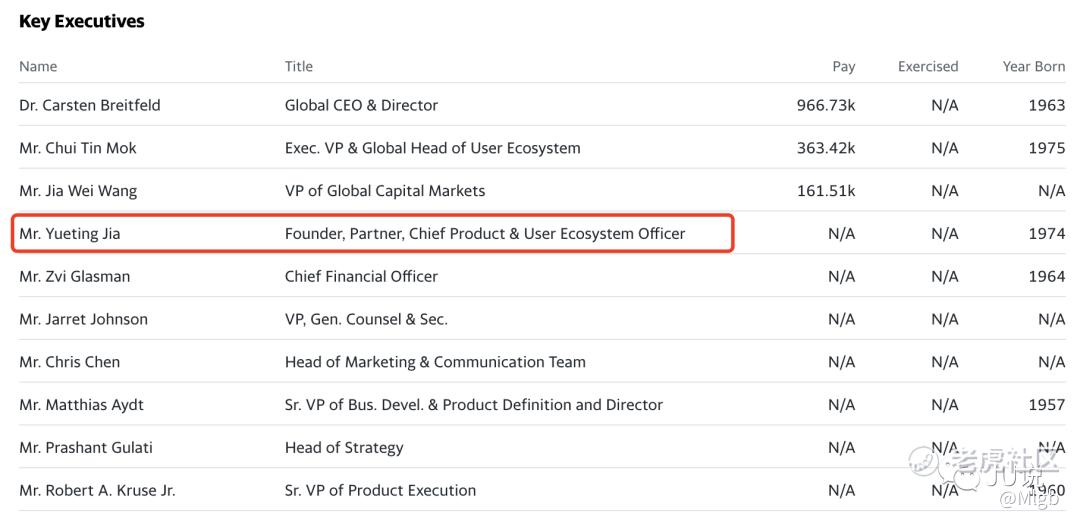Image resolution: width=1080 pixels, height=523 pixels.
Task: Click the name Mr. Matthias Aydt
Action: tap(82, 405)
